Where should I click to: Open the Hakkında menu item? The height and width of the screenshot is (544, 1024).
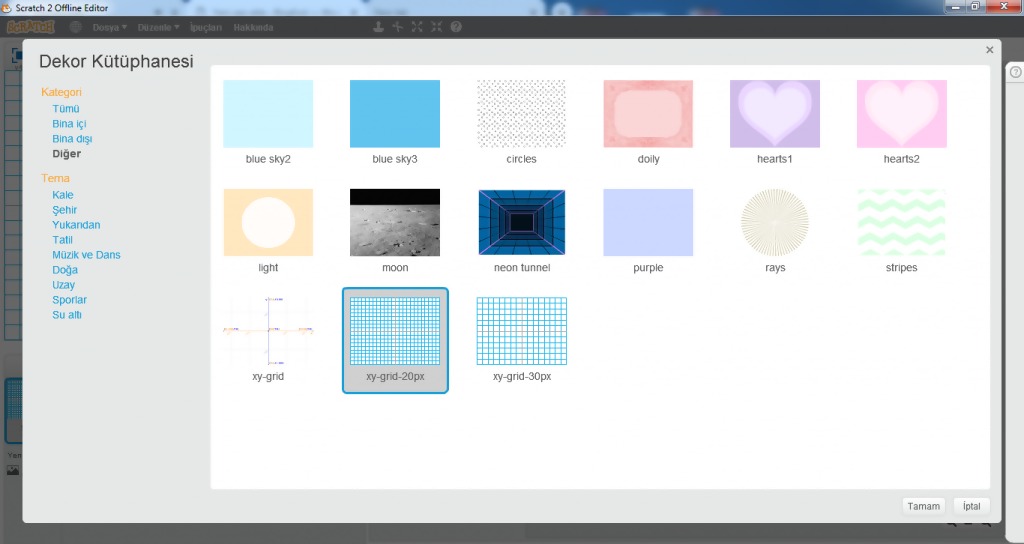[x=253, y=27]
